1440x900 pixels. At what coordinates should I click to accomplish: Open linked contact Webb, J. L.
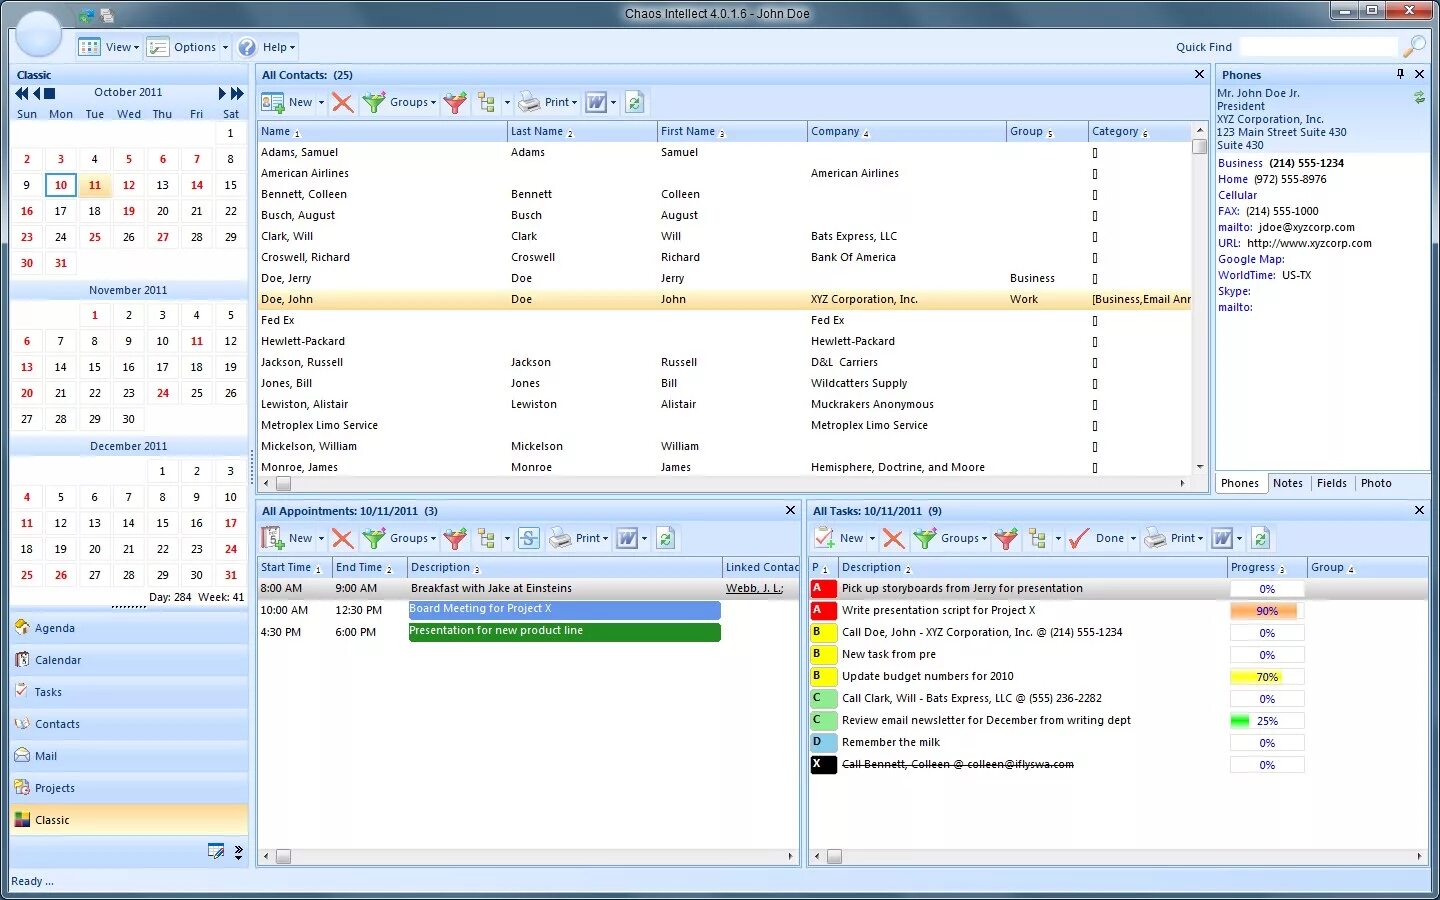point(754,588)
